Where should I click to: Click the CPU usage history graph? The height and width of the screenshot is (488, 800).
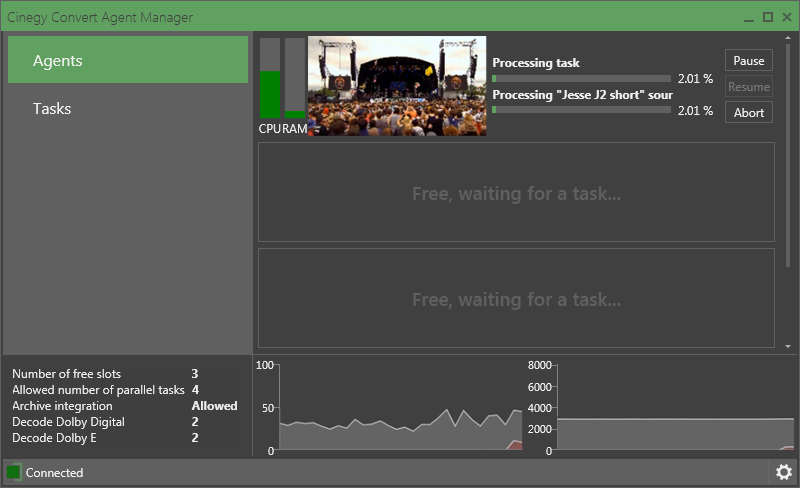[401, 407]
